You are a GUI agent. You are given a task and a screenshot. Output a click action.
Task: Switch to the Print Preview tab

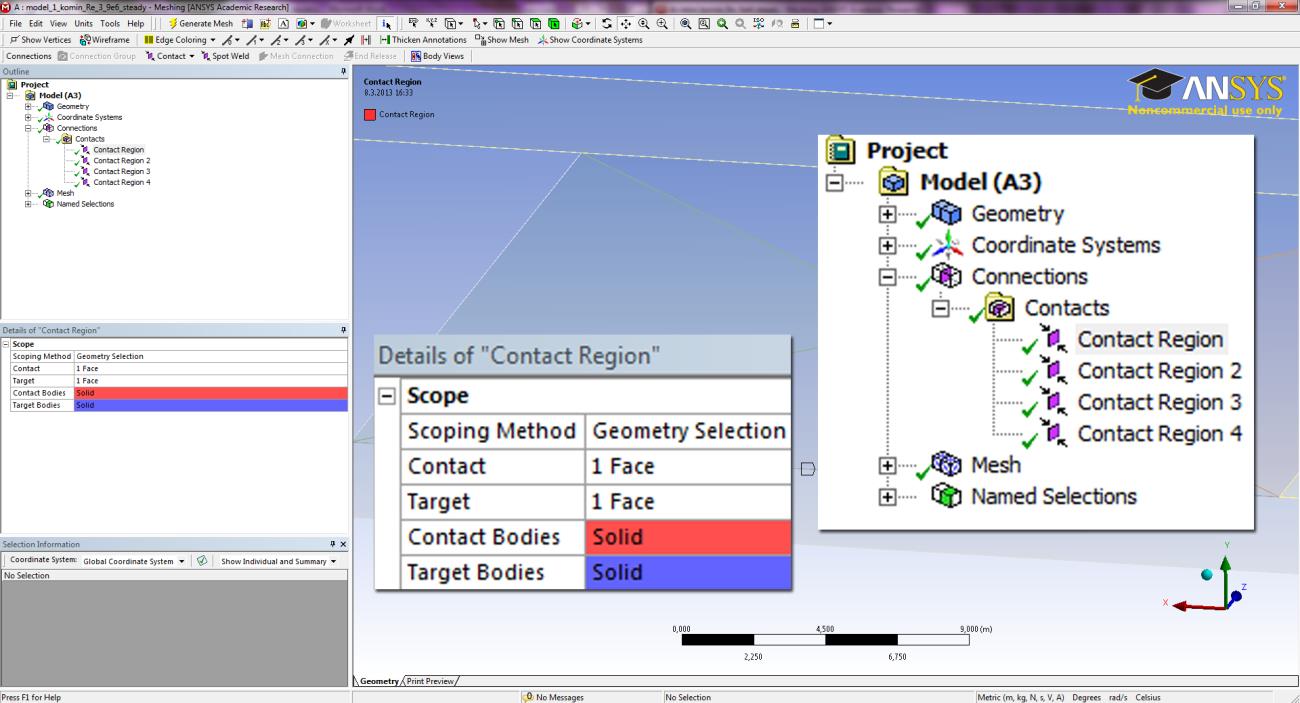pos(430,682)
